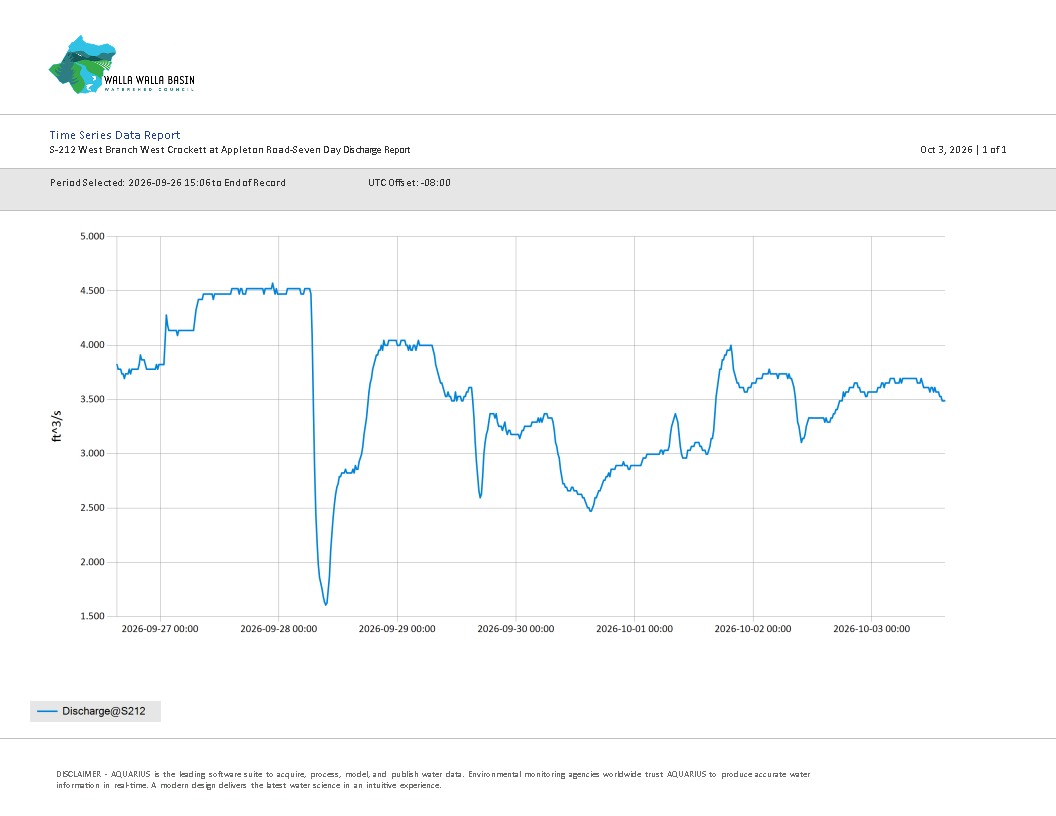This screenshot has width=1056, height=816.
Task: Click the '2026-09-28 00:00' x-axis label
Action: (x=278, y=629)
